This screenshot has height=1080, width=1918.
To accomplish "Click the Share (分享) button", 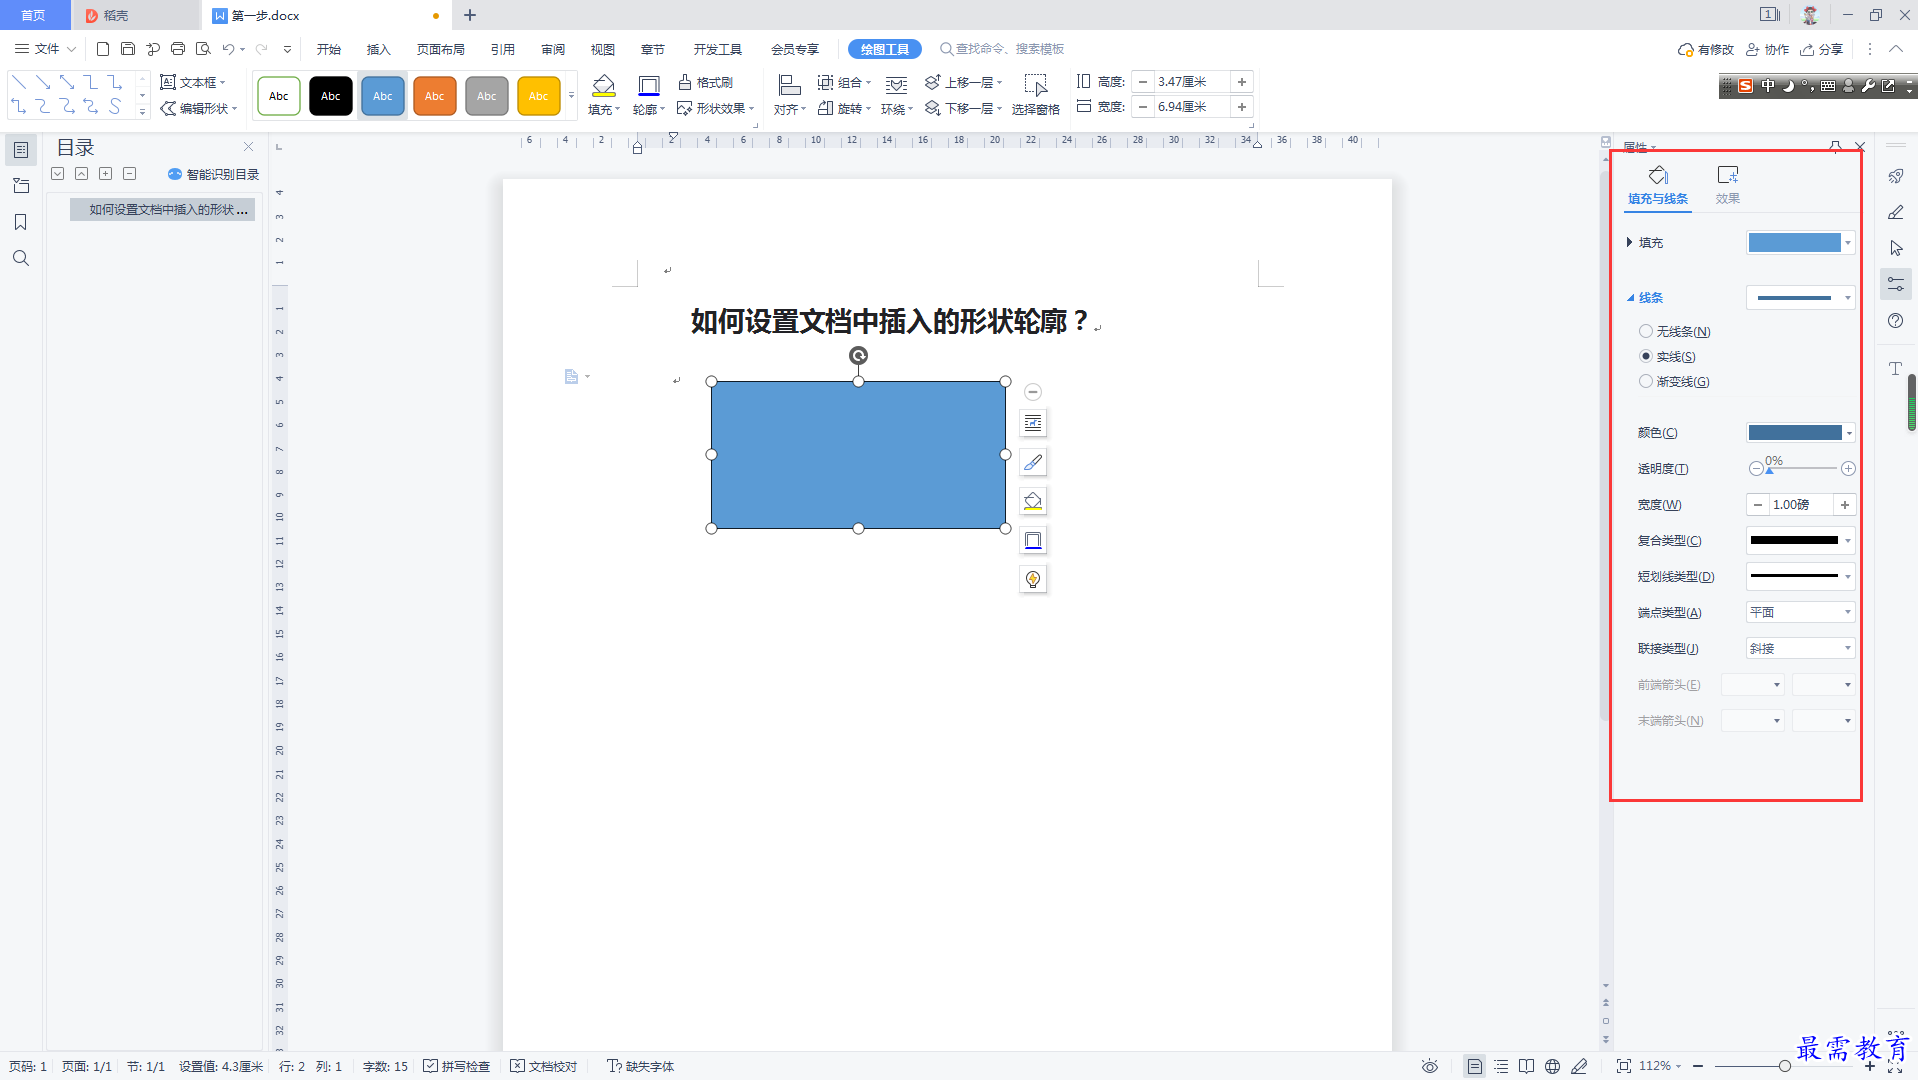I will (1821, 49).
